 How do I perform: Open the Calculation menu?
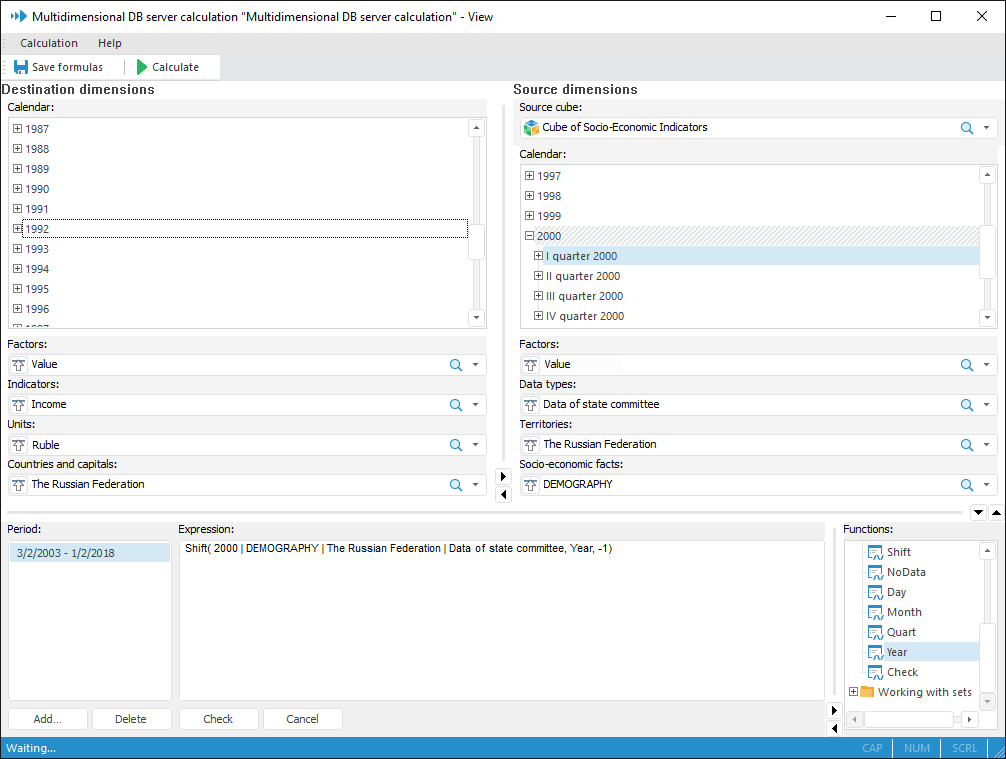point(49,43)
